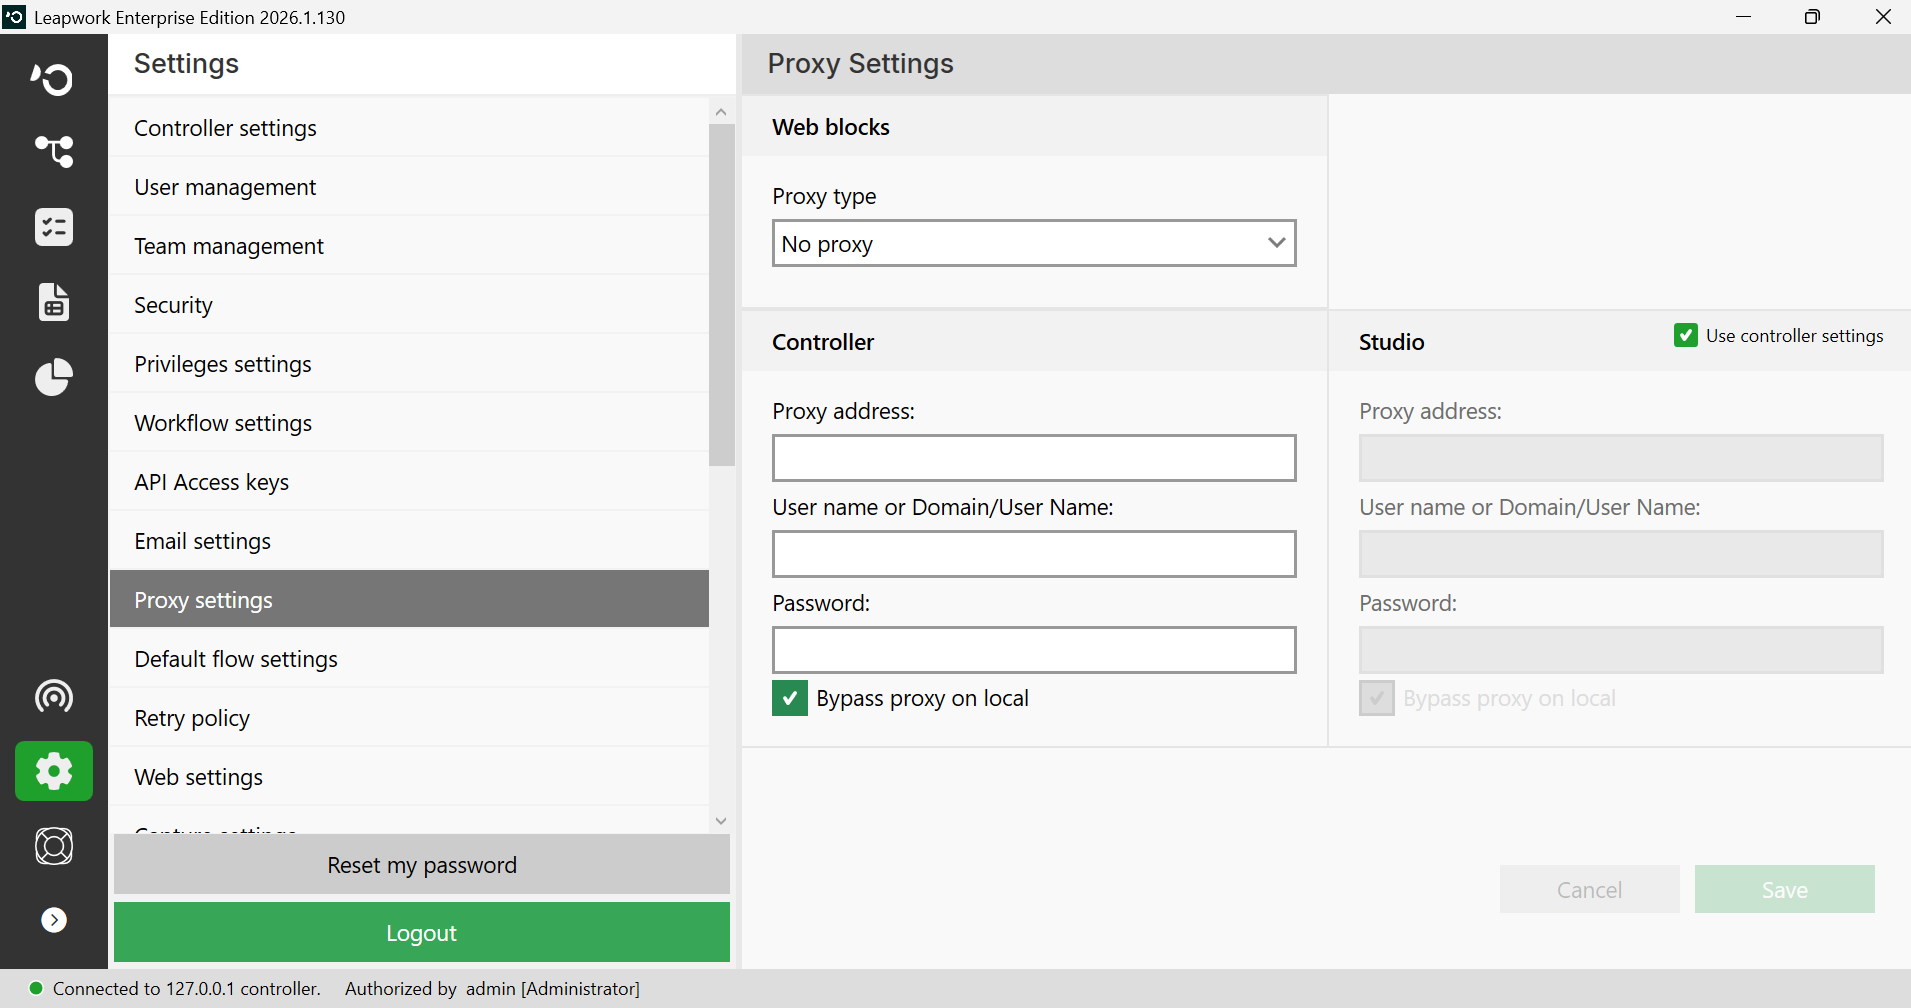Open the Schedules checklist icon
This screenshot has height=1008, width=1911.
tap(53, 227)
